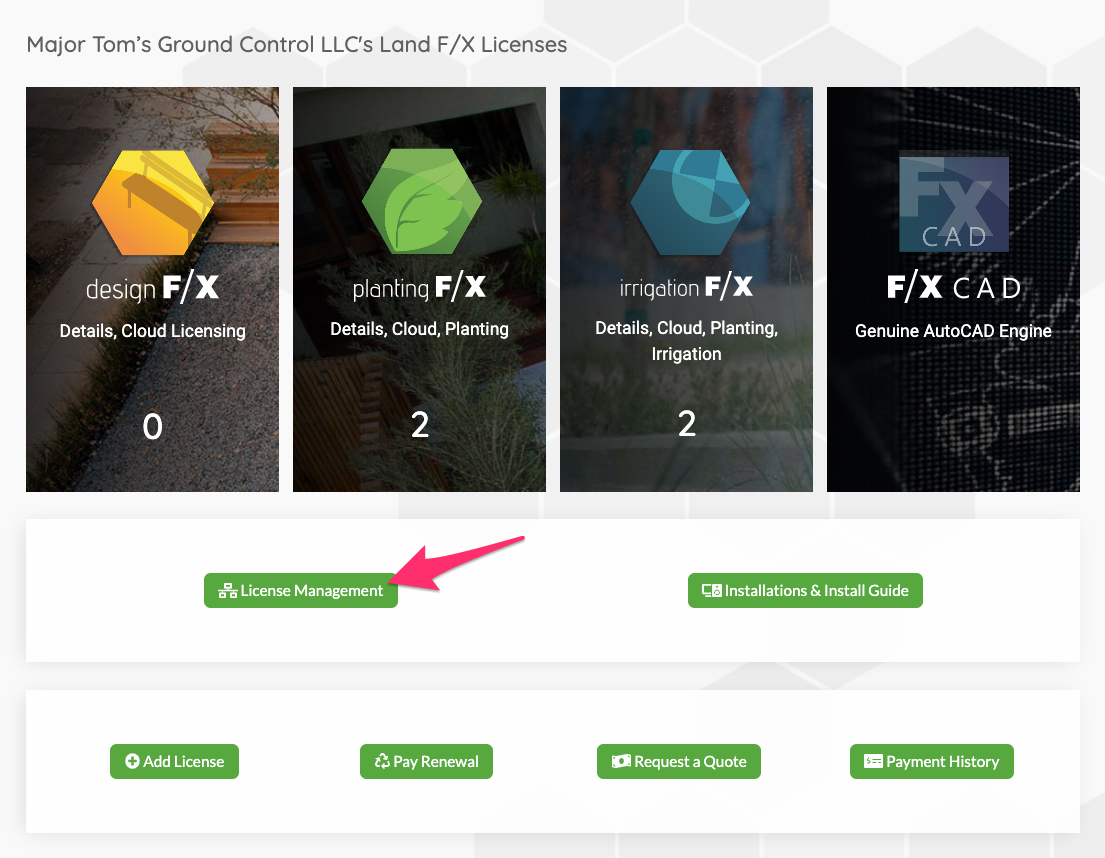Click Request a Quote button
The height and width of the screenshot is (858, 1105).
[679, 761]
